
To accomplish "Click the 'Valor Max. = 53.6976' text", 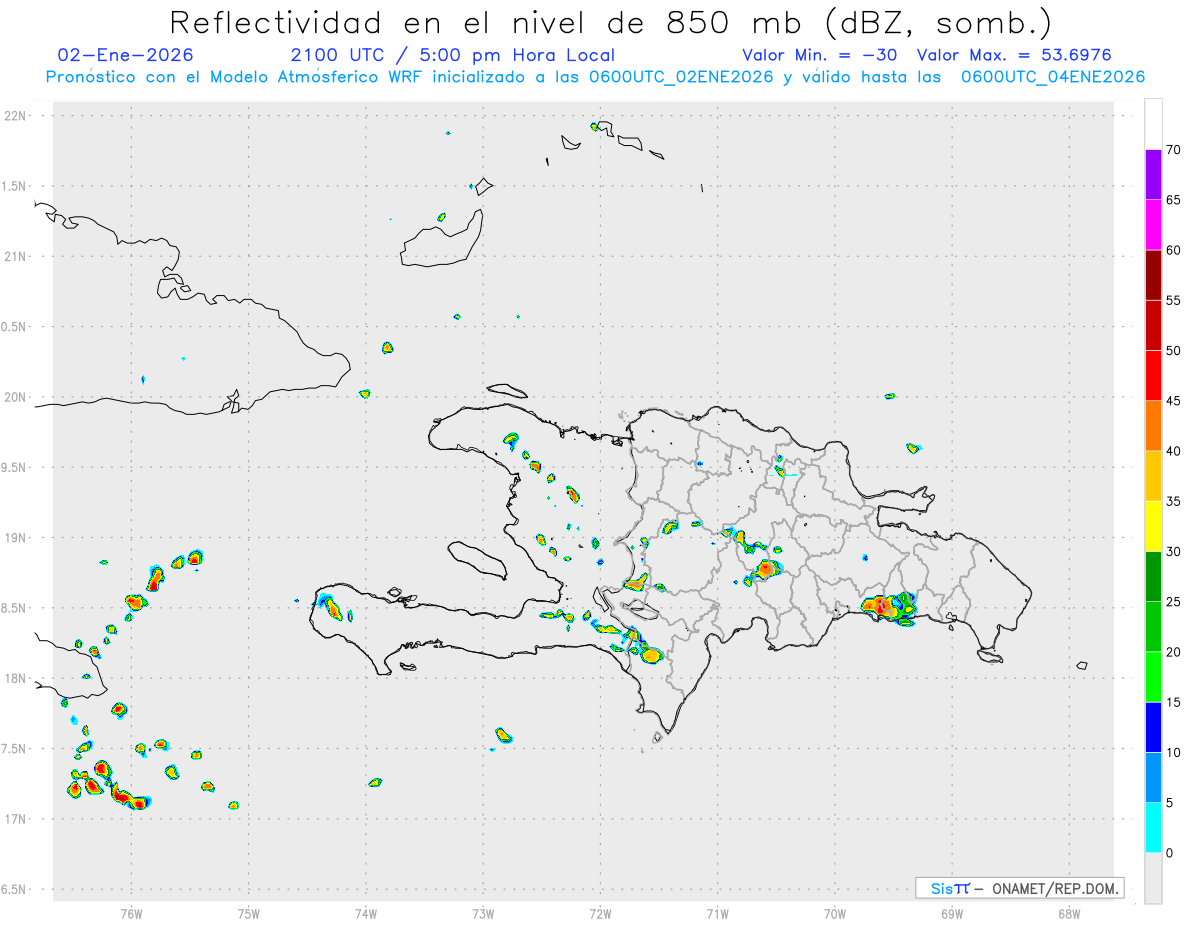I will [x=1014, y=55].
